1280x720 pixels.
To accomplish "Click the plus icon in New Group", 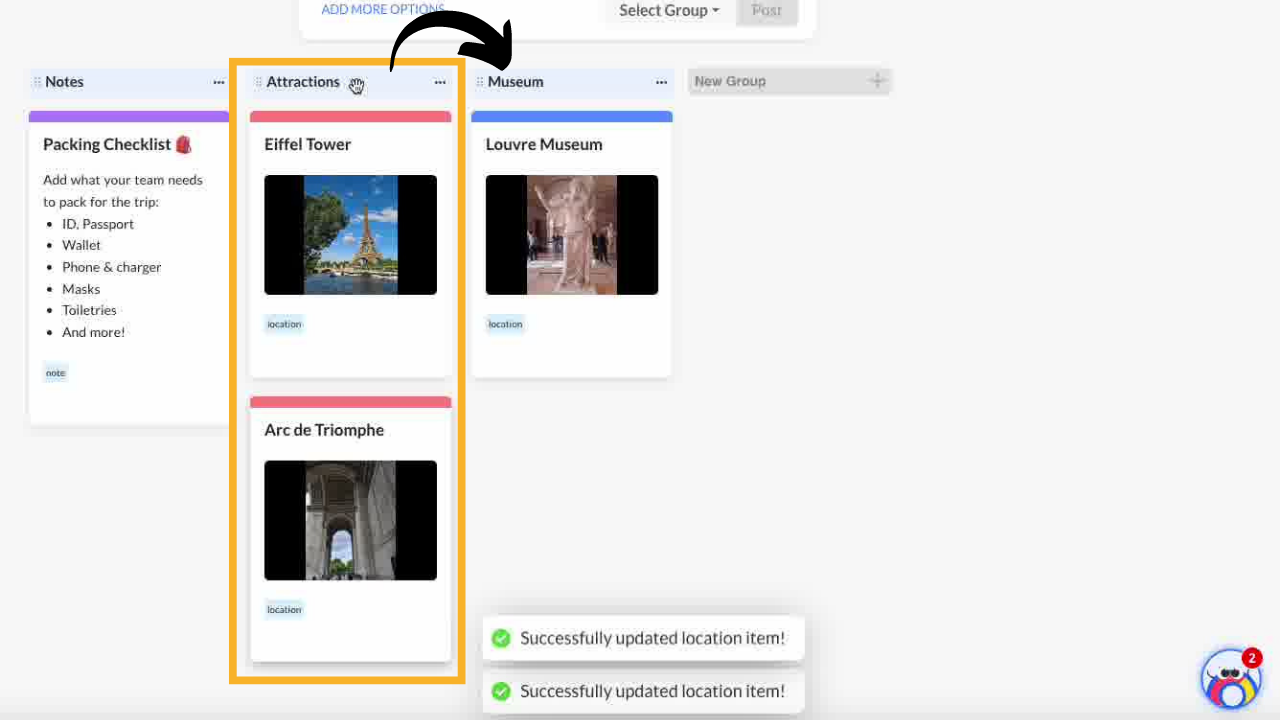I will pos(877,81).
